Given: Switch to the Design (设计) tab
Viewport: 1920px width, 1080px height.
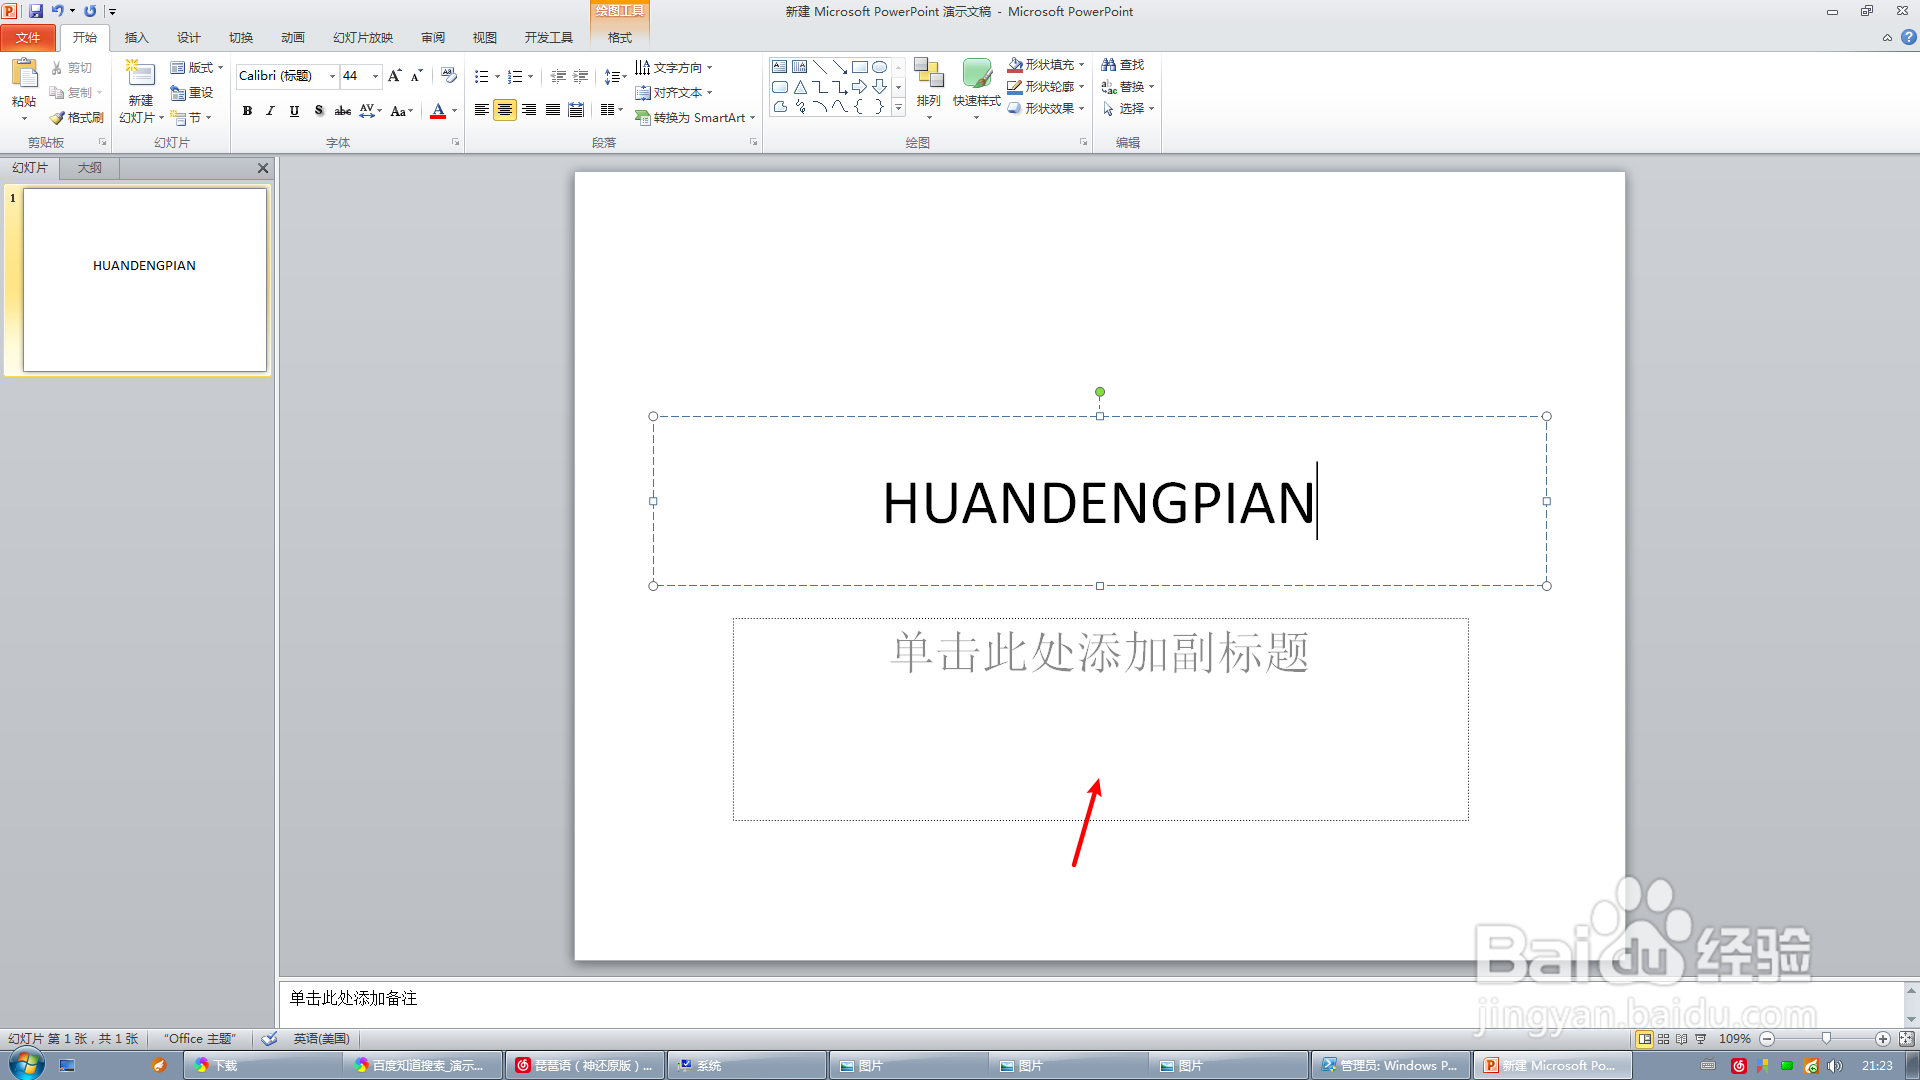Looking at the screenshot, I should point(188,38).
